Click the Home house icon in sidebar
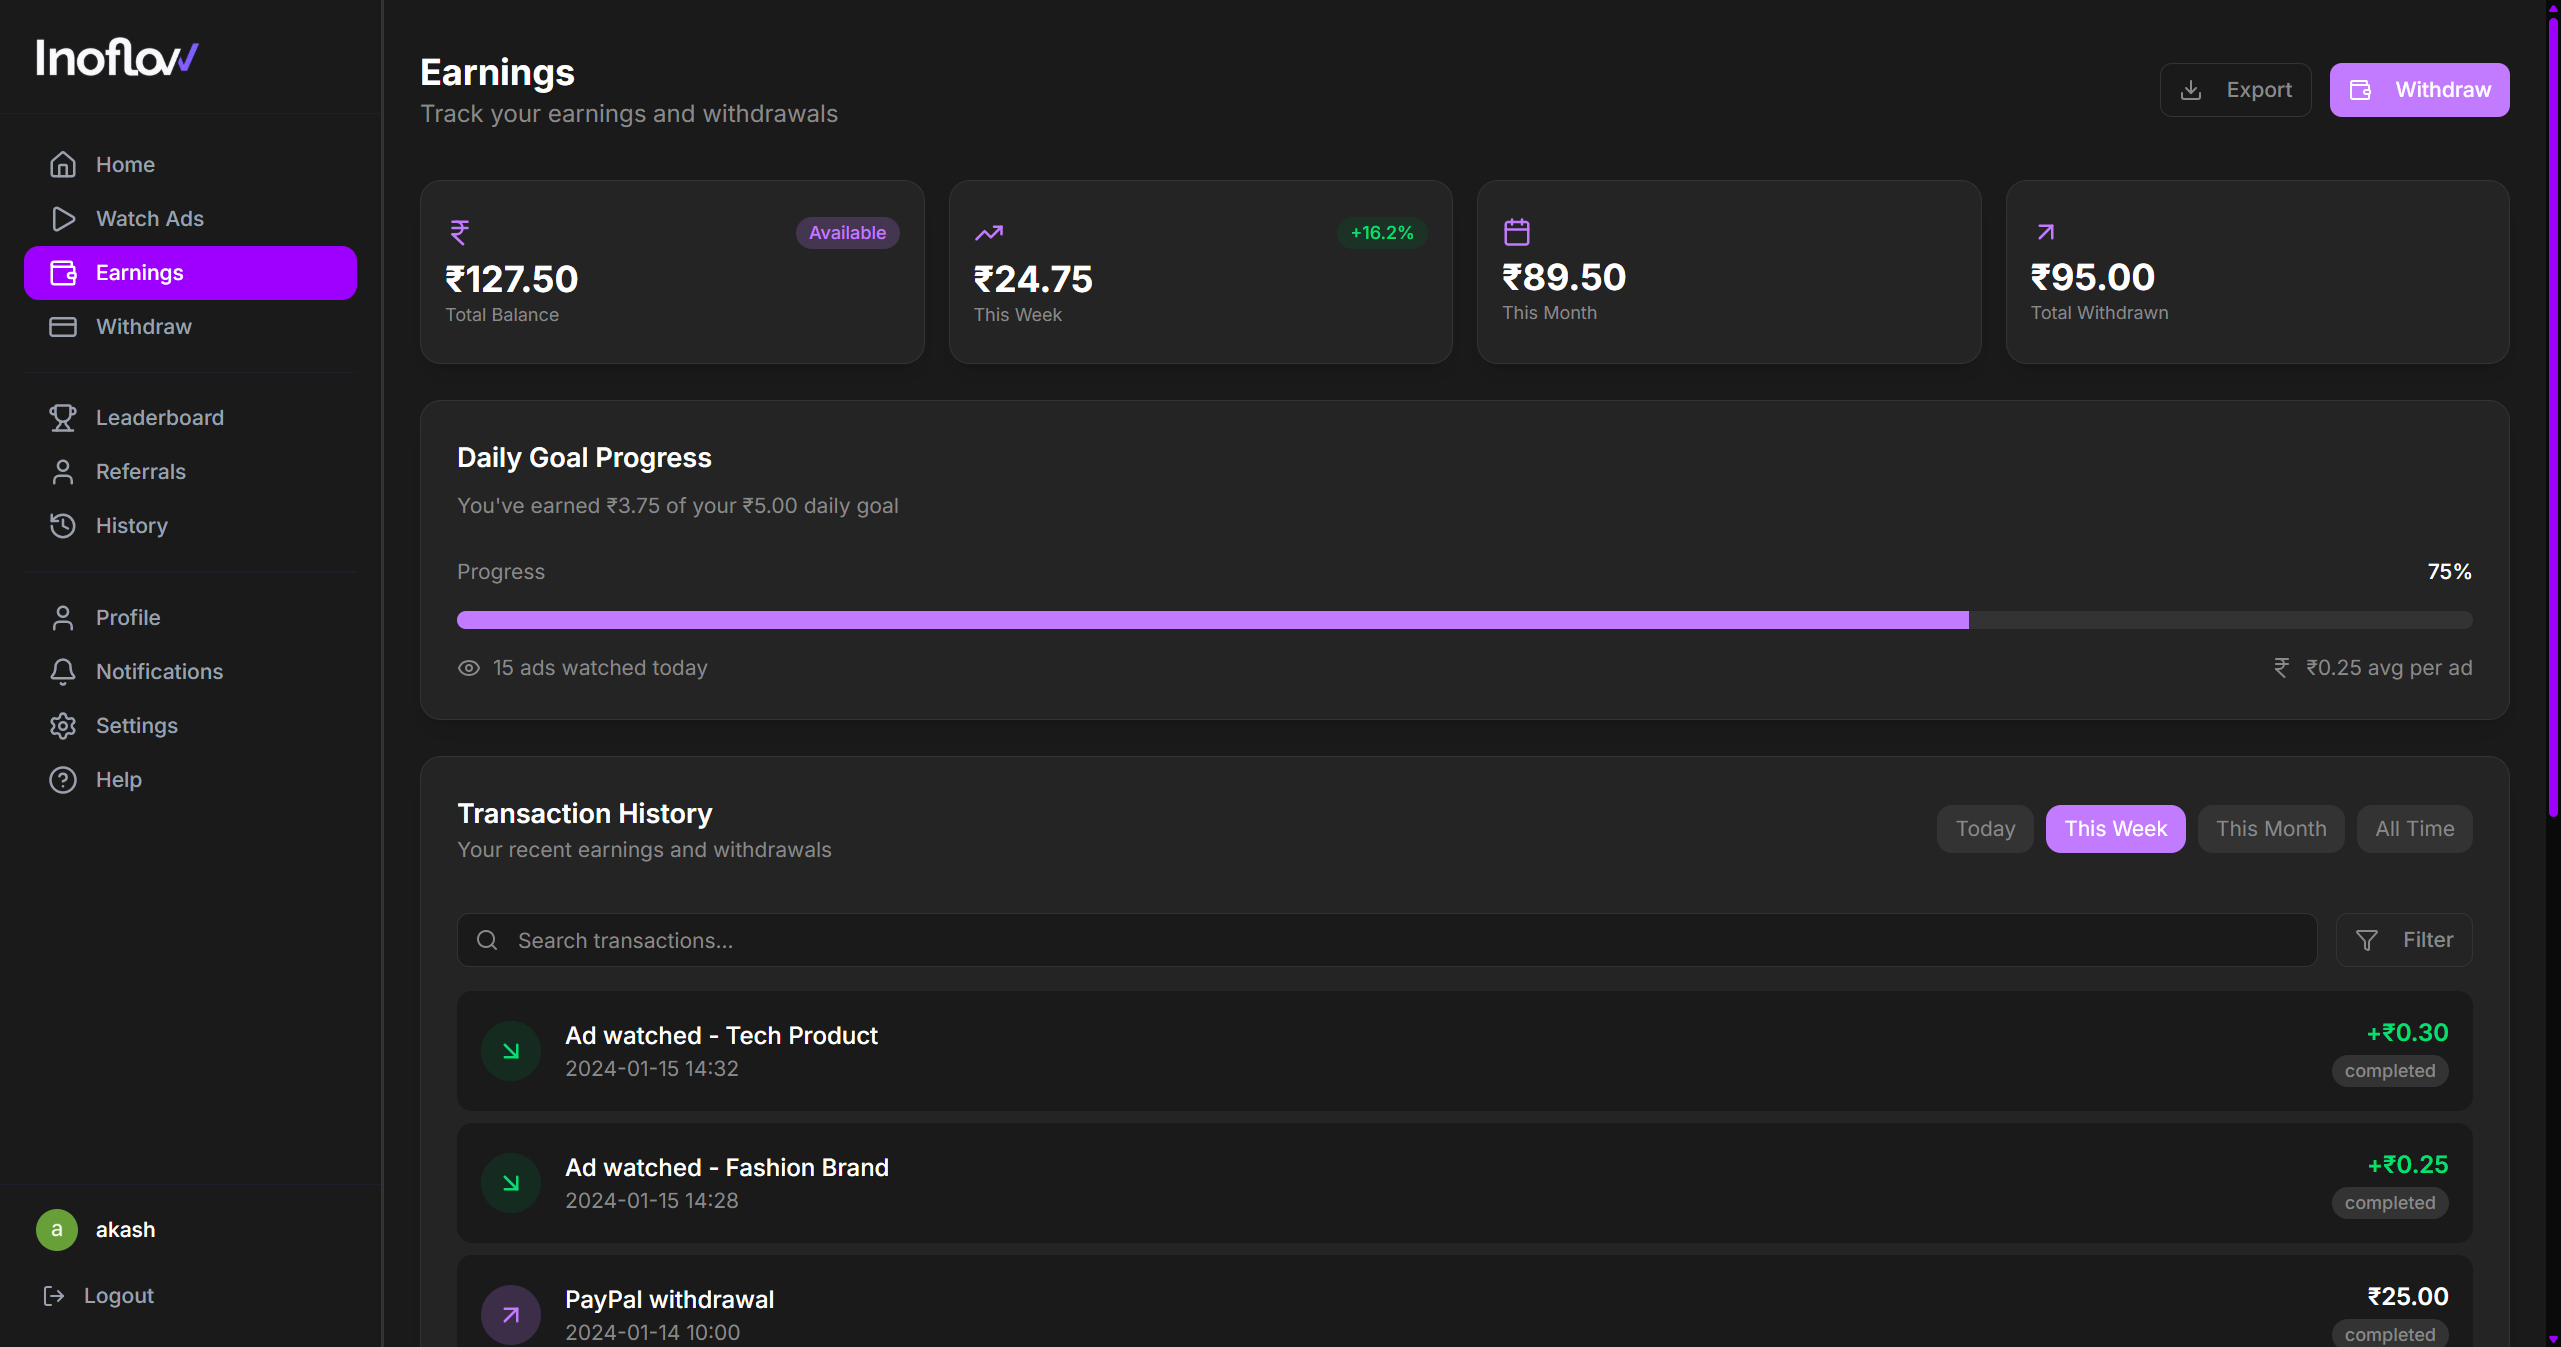This screenshot has height=1347, width=2561. [x=63, y=164]
